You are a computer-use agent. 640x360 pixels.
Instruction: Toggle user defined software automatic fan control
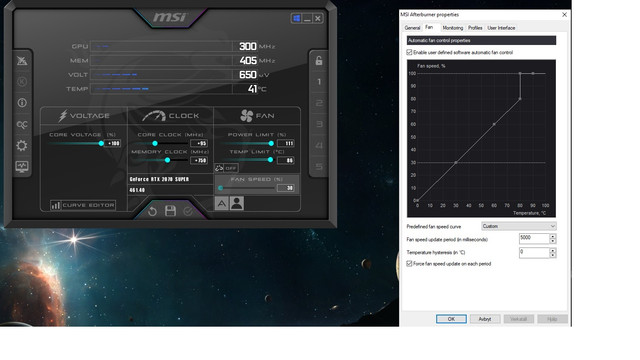409,52
